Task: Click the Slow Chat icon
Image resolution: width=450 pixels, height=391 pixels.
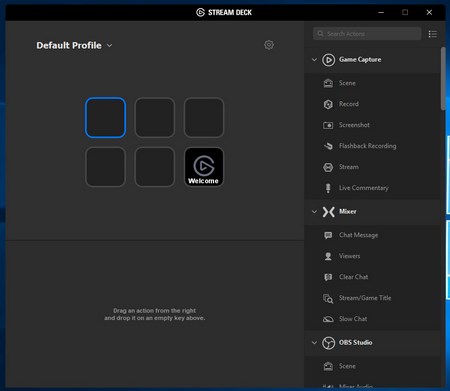Action: click(328, 319)
